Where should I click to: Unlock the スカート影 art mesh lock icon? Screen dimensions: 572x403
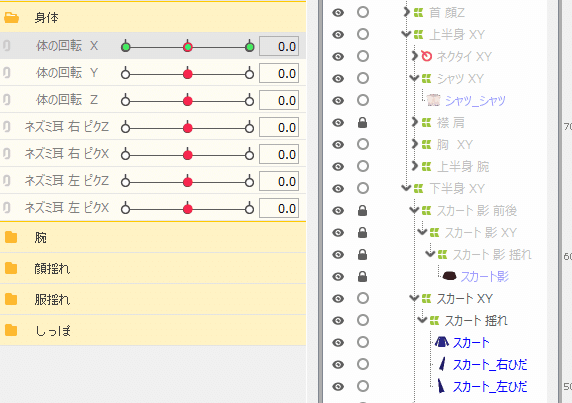[362, 276]
